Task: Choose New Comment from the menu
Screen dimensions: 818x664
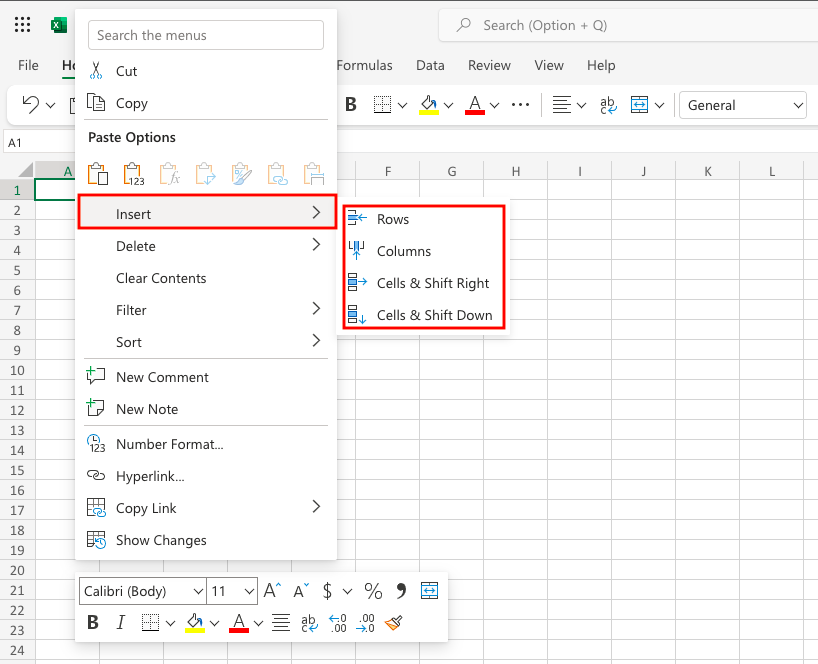Action: pyautogui.click(x=164, y=377)
